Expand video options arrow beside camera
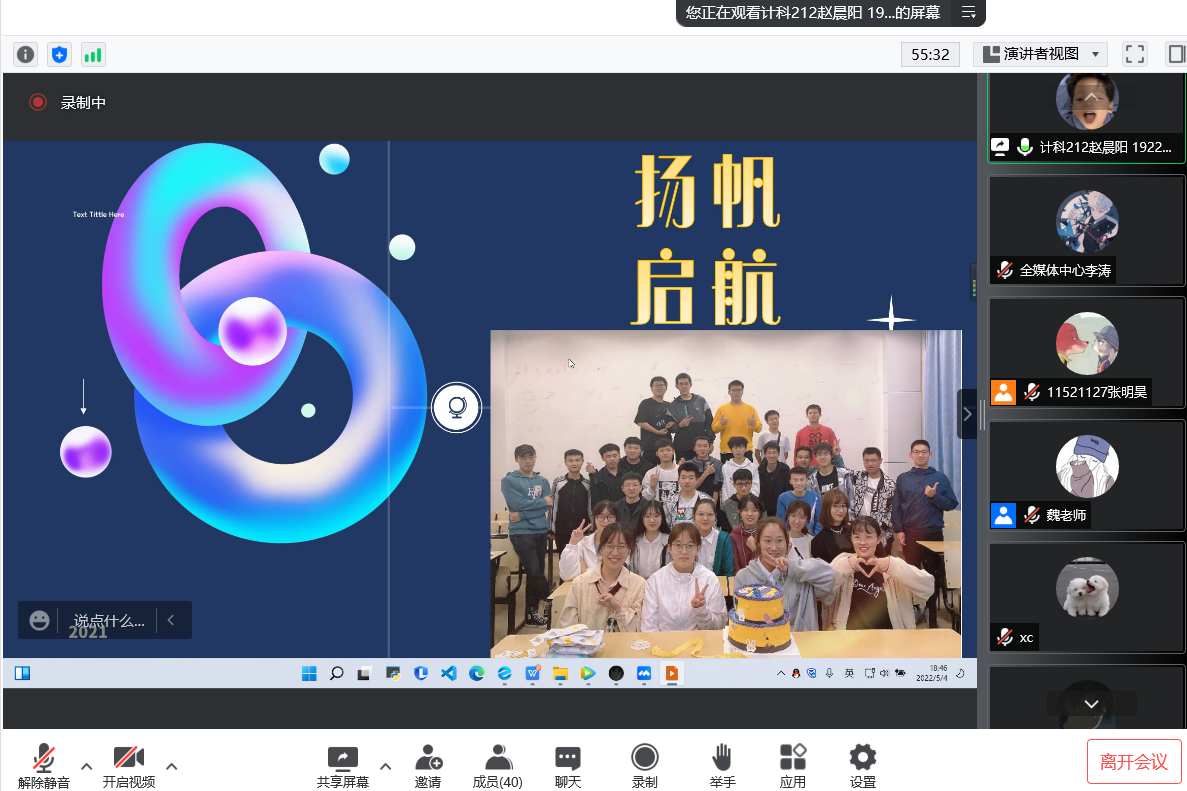Screen dimensions: 1187x791 tap(171, 766)
